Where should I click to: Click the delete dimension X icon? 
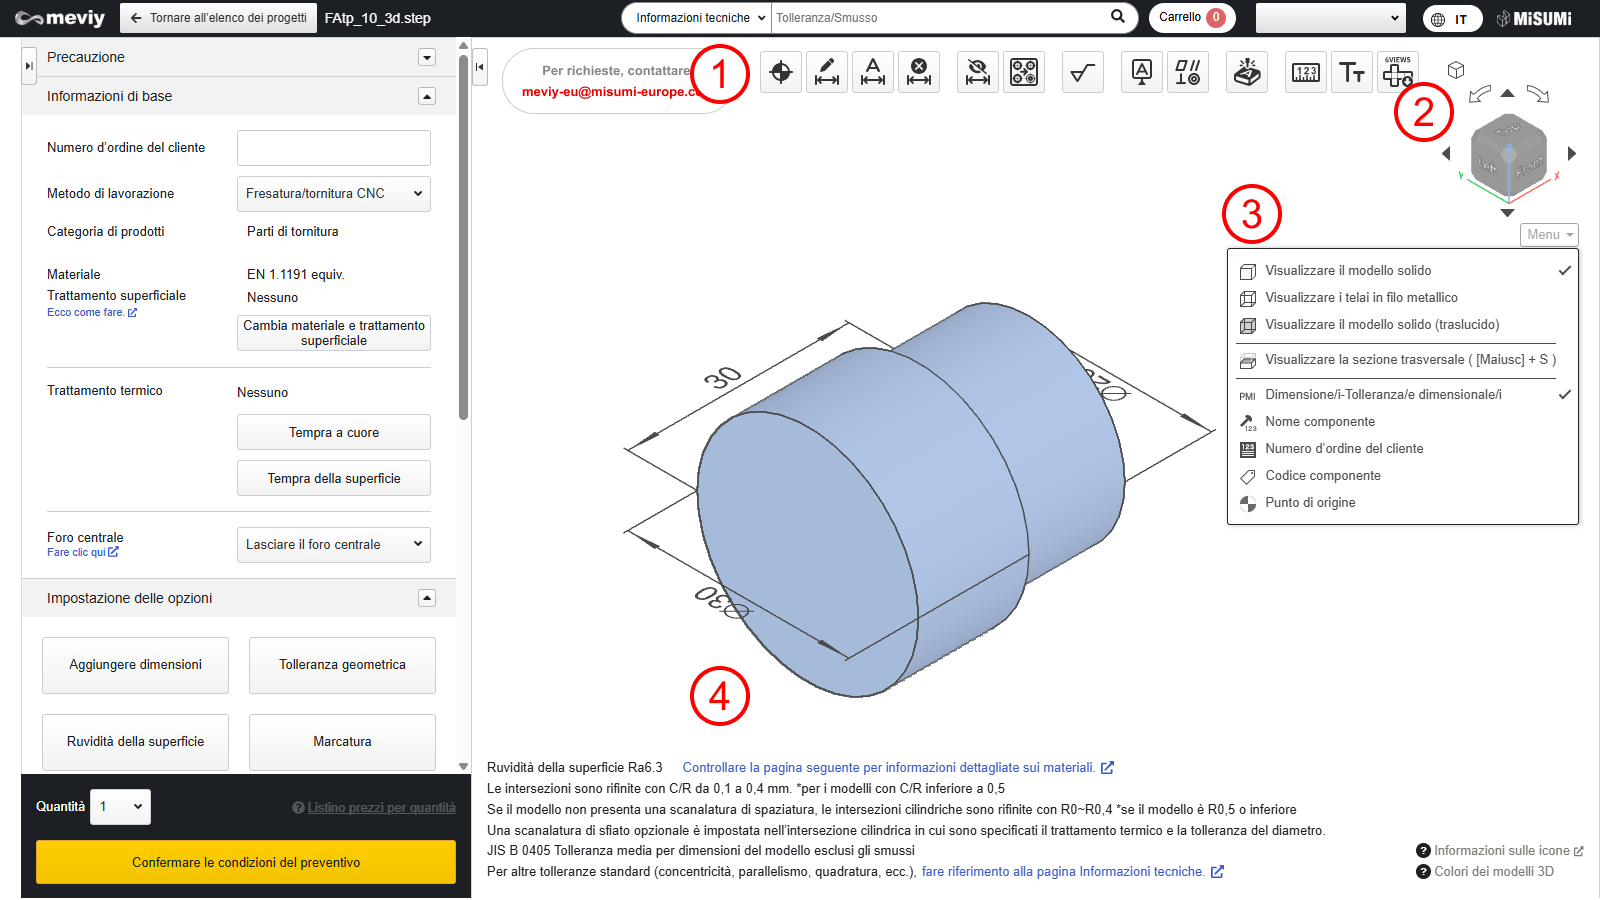pos(919,72)
